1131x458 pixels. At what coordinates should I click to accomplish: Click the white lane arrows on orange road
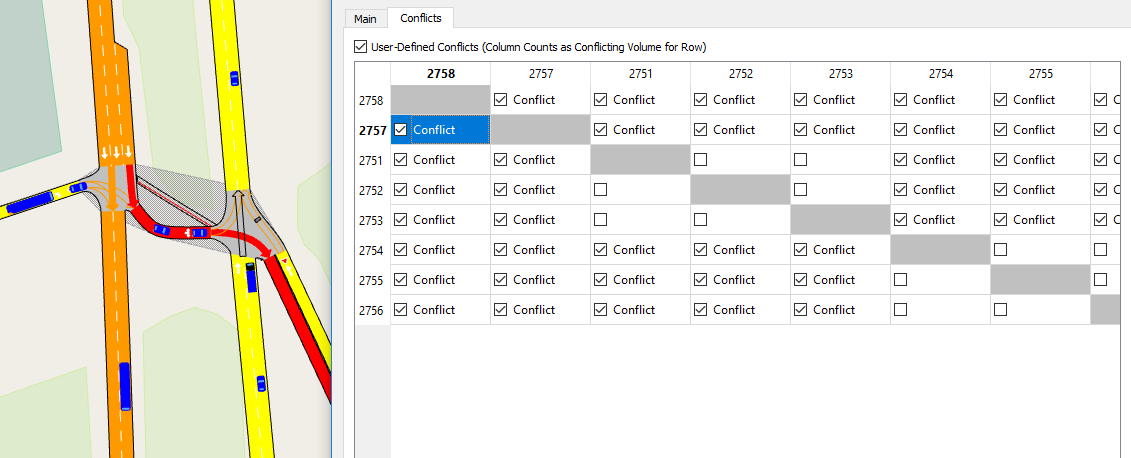(117, 152)
